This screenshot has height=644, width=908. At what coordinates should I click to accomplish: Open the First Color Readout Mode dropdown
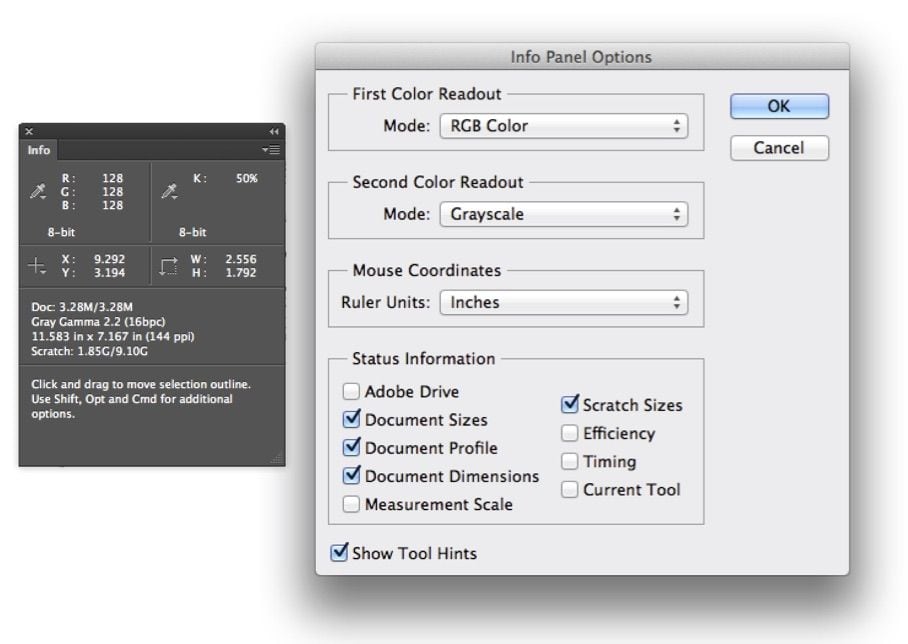click(x=564, y=126)
